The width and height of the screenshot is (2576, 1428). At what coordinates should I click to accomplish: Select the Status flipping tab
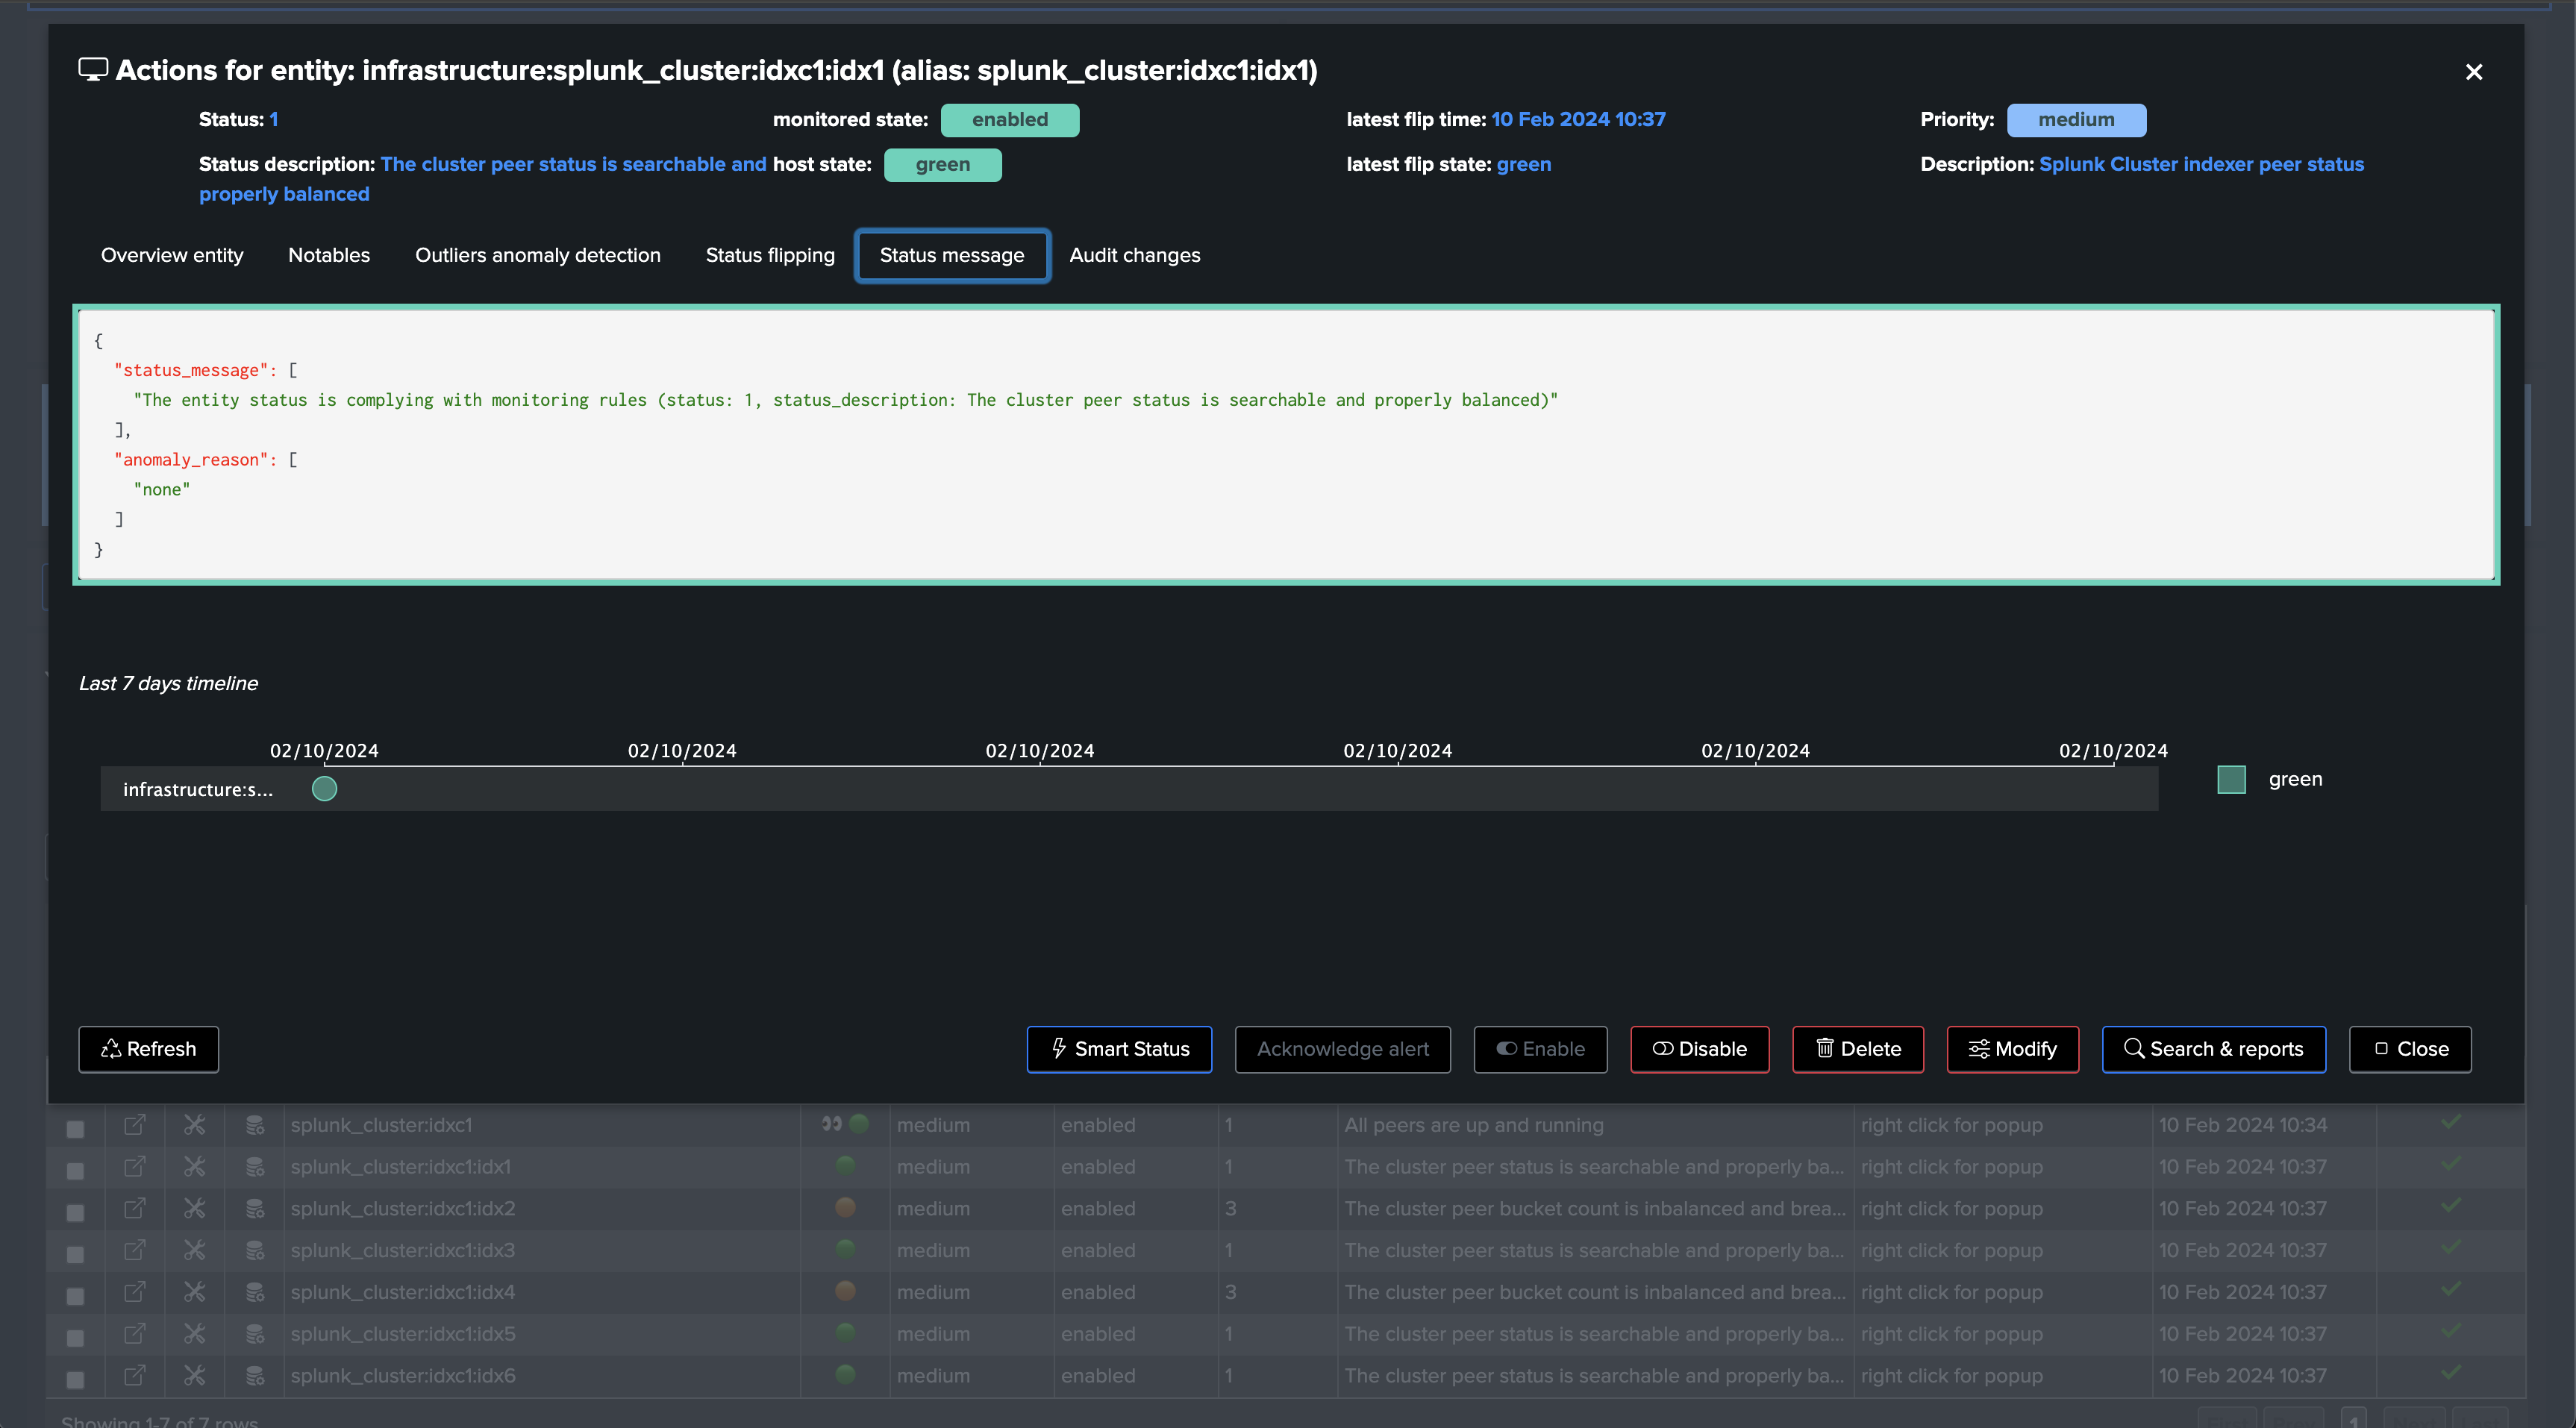tap(770, 255)
